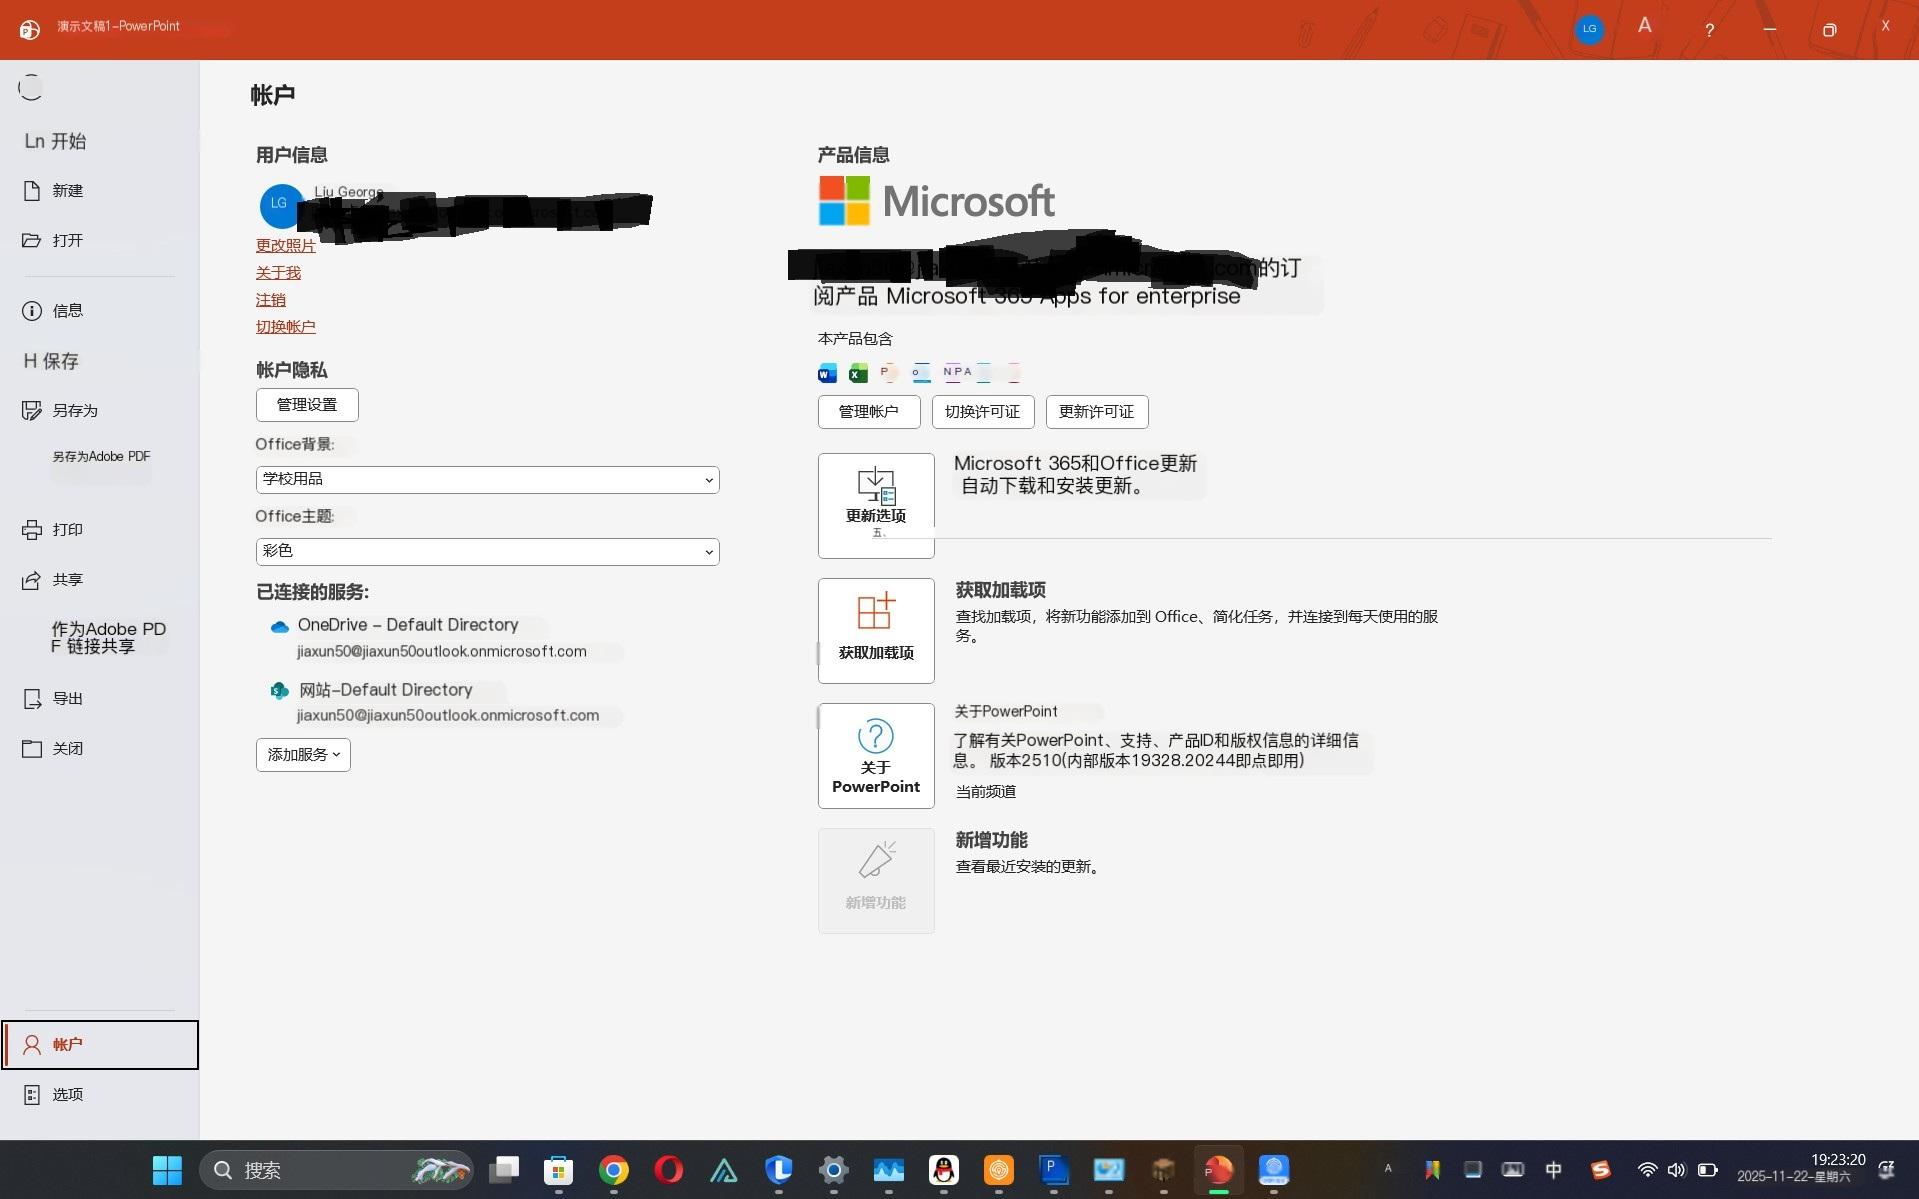Expand the Office theme (Office主题) dropdown
This screenshot has height=1199, width=1919.
487,552
